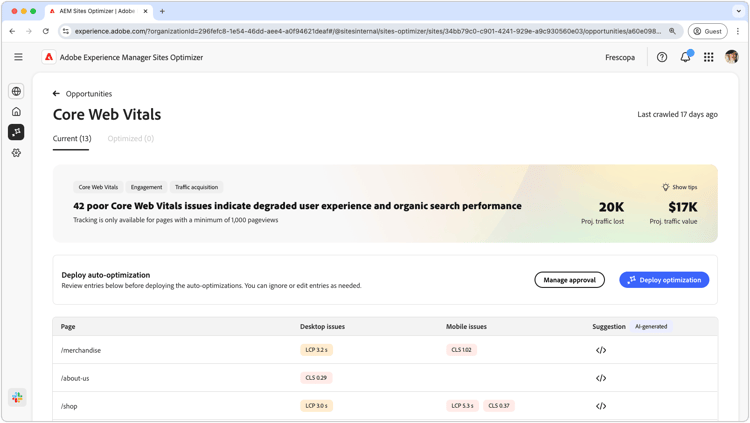
Task: Close the AEM Sites Optimizer tab
Action: 145,11
